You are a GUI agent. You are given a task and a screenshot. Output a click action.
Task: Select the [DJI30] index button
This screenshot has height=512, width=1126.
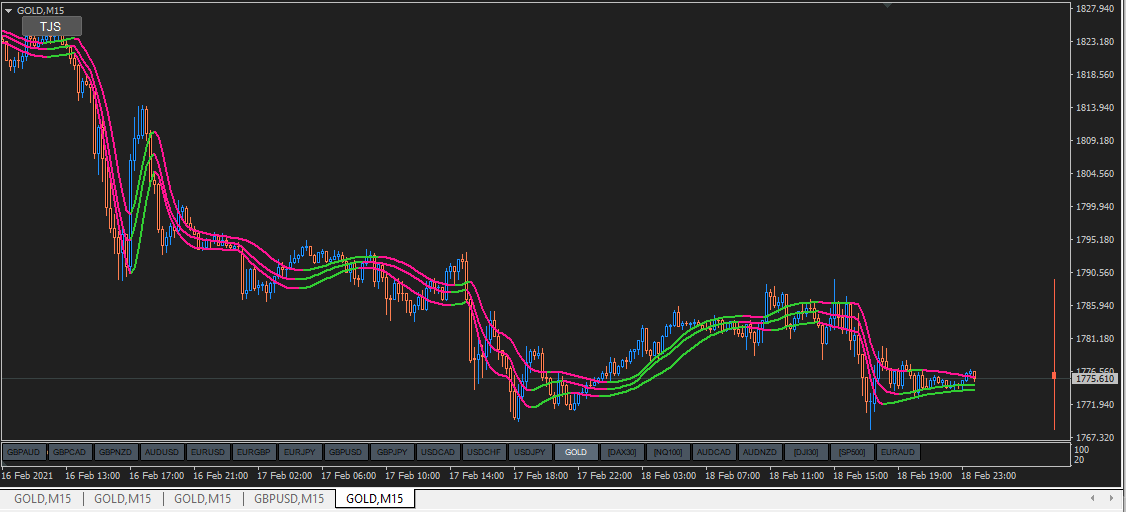806,452
